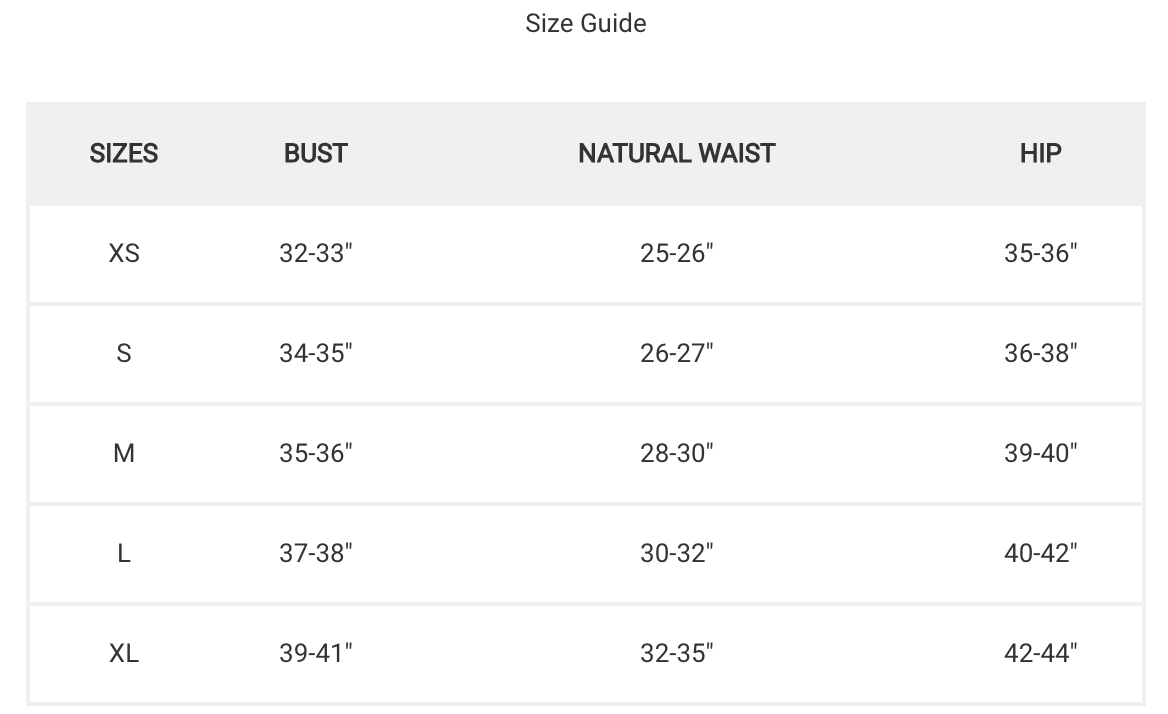Select the HIP column header

(1040, 153)
